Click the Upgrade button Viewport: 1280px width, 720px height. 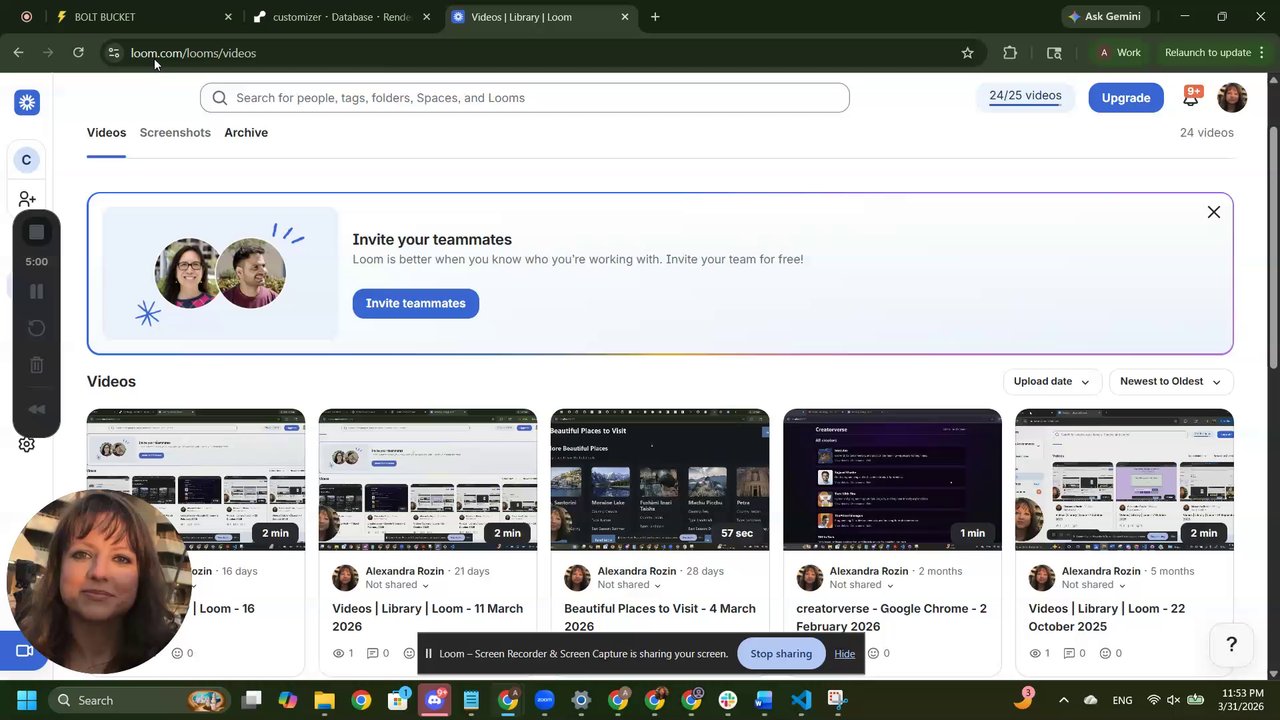click(x=1126, y=98)
